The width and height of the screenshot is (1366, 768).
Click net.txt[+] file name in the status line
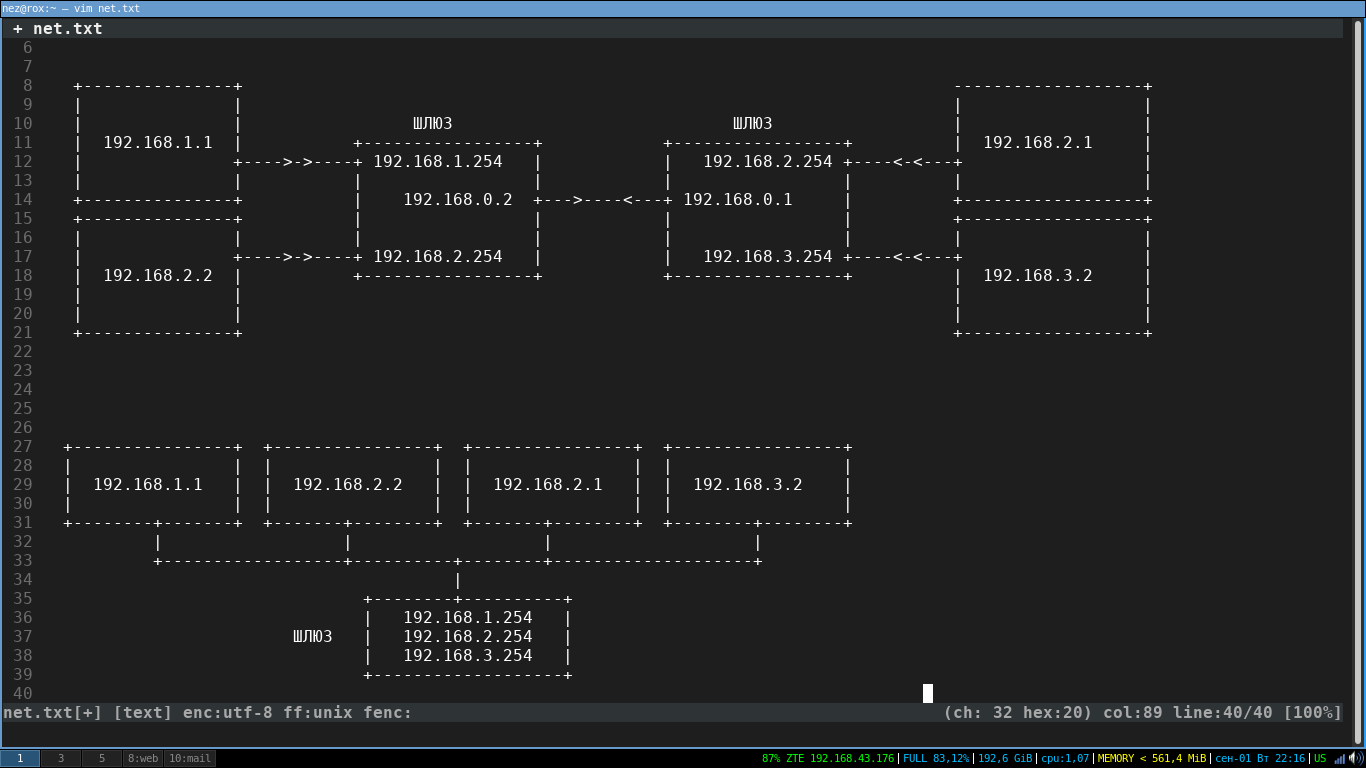click(x=53, y=712)
